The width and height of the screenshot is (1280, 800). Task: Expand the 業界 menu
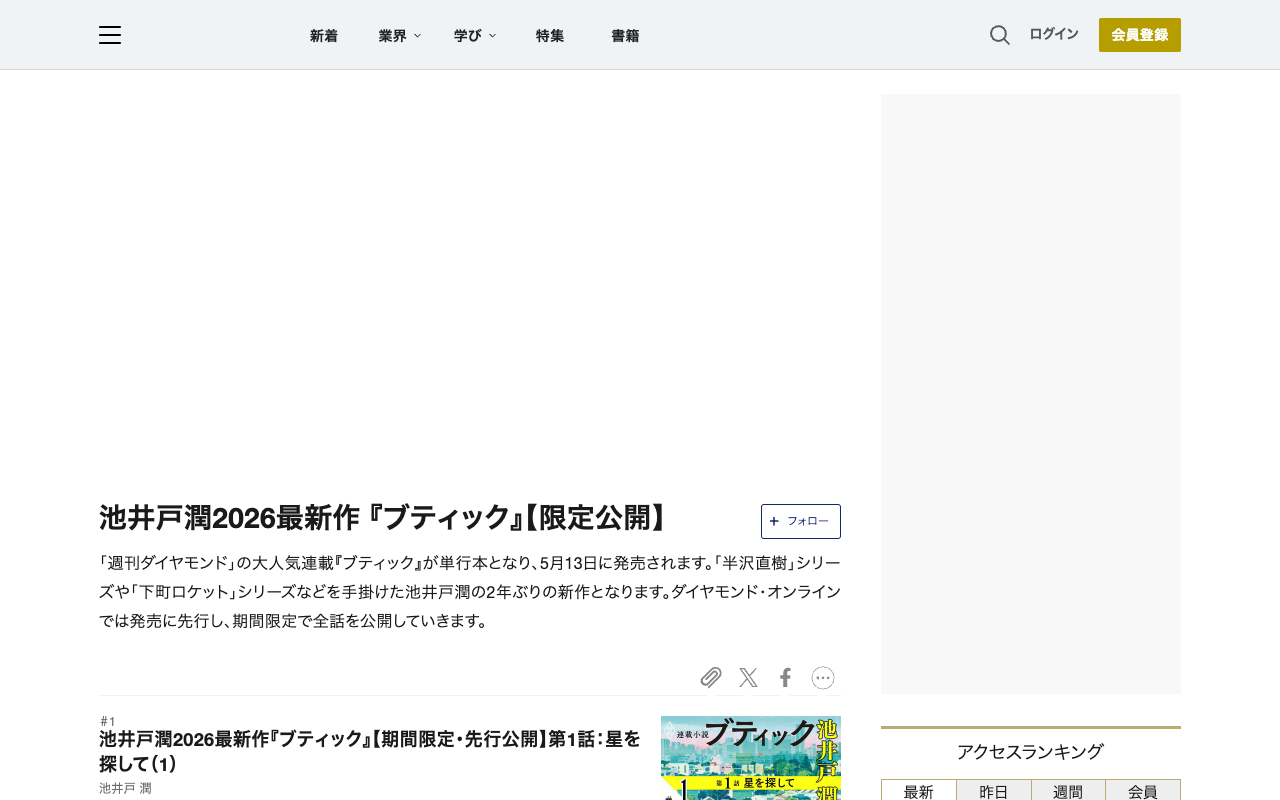click(x=400, y=35)
